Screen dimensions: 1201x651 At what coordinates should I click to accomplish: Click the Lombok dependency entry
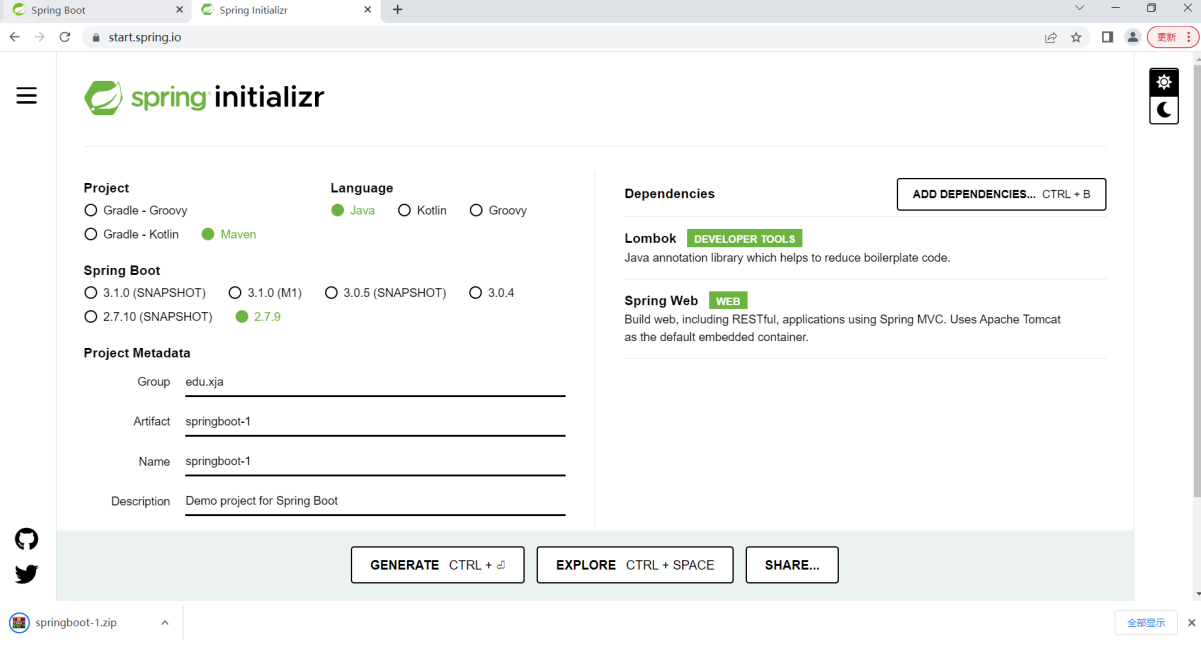coord(865,247)
